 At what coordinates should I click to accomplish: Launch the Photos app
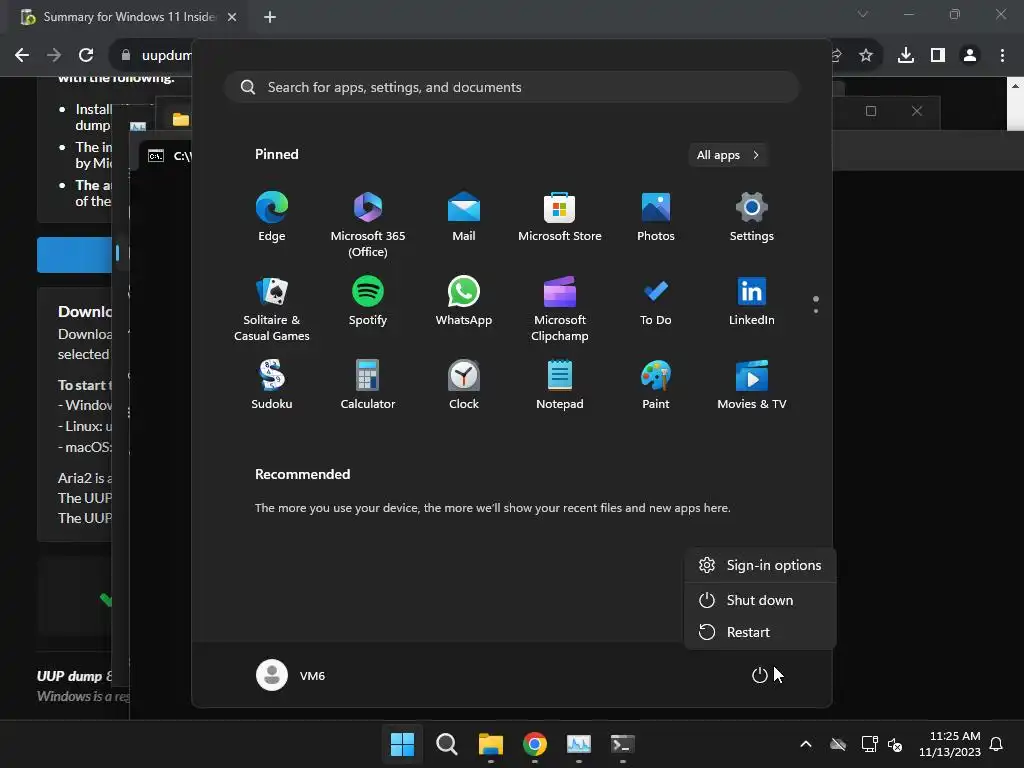[656, 217]
